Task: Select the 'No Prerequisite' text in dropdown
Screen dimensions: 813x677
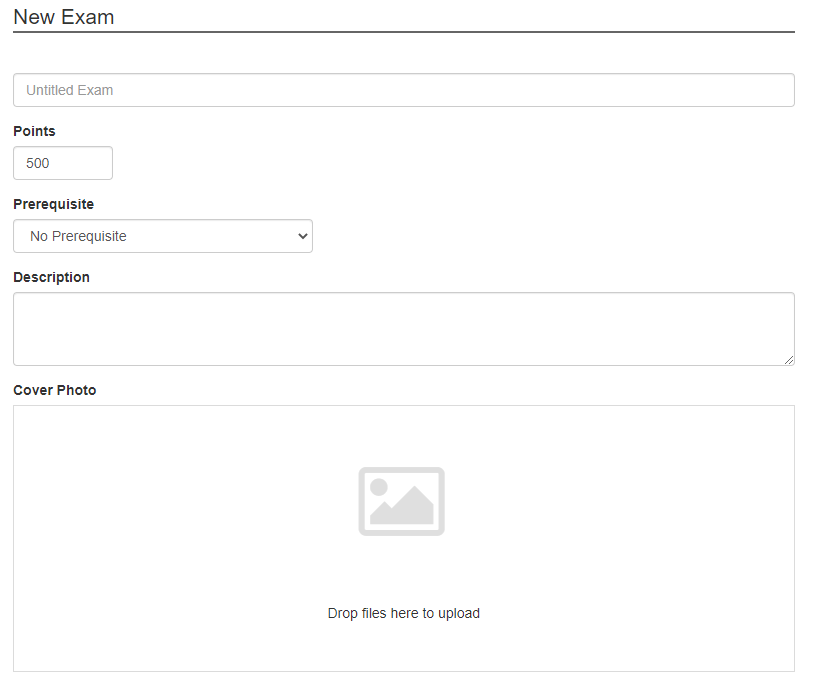Action: tap(78, 236)
